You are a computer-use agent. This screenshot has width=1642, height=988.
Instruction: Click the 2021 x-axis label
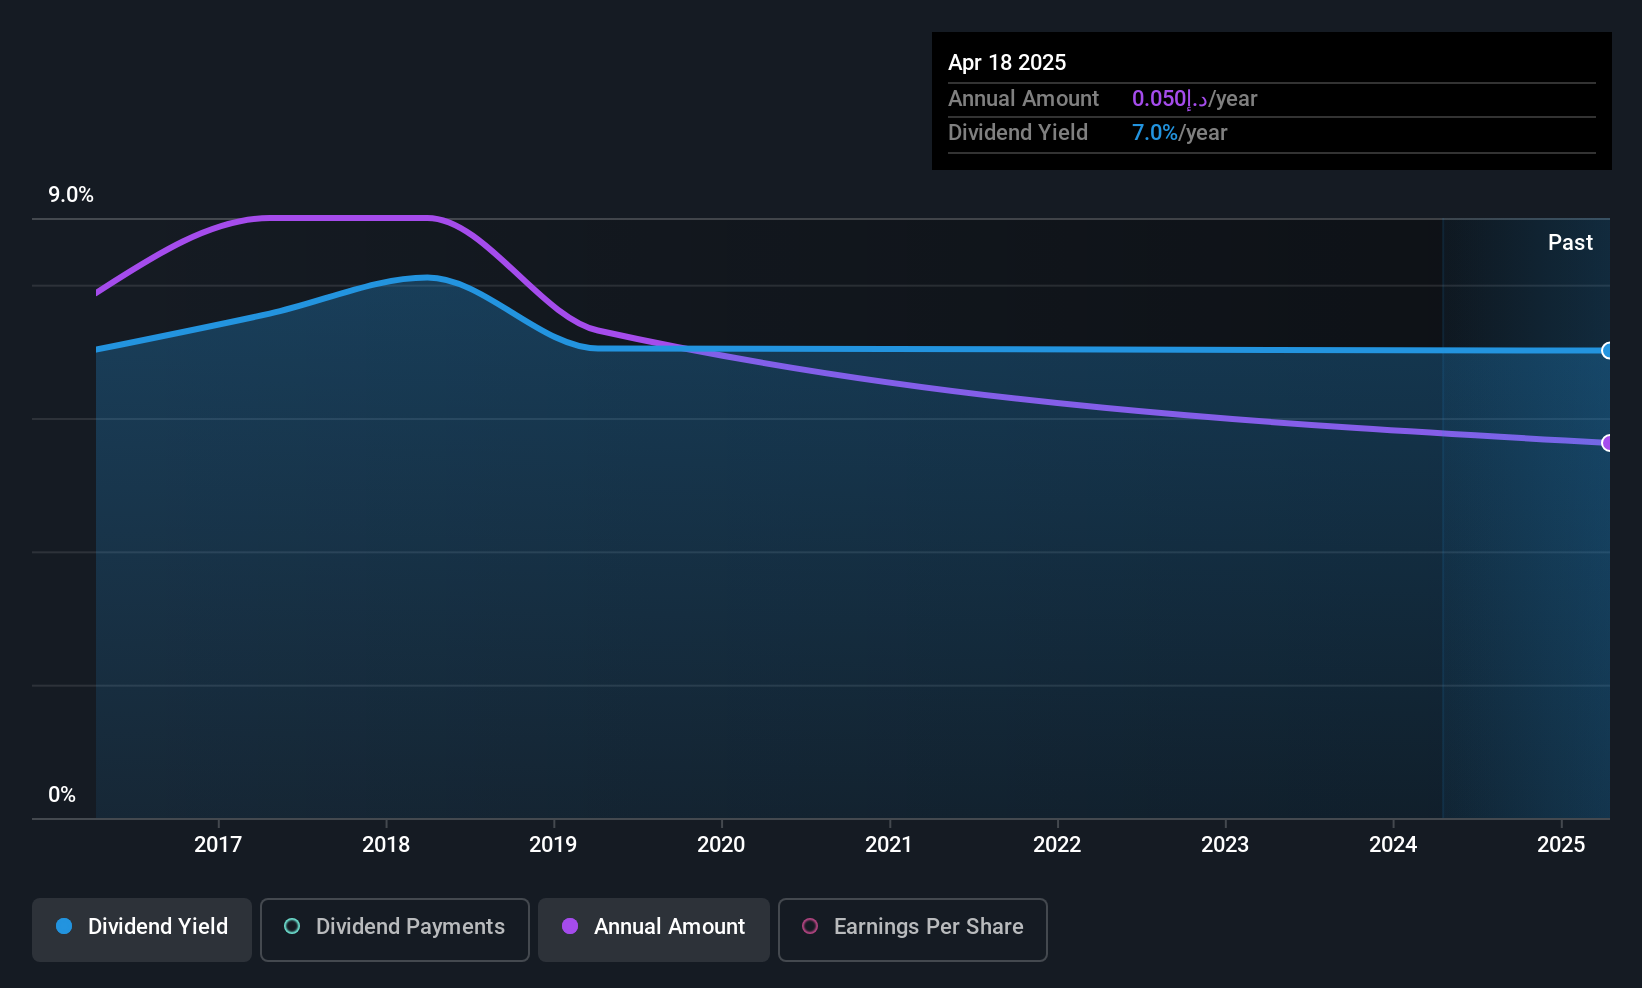click(x=889, y=844)
